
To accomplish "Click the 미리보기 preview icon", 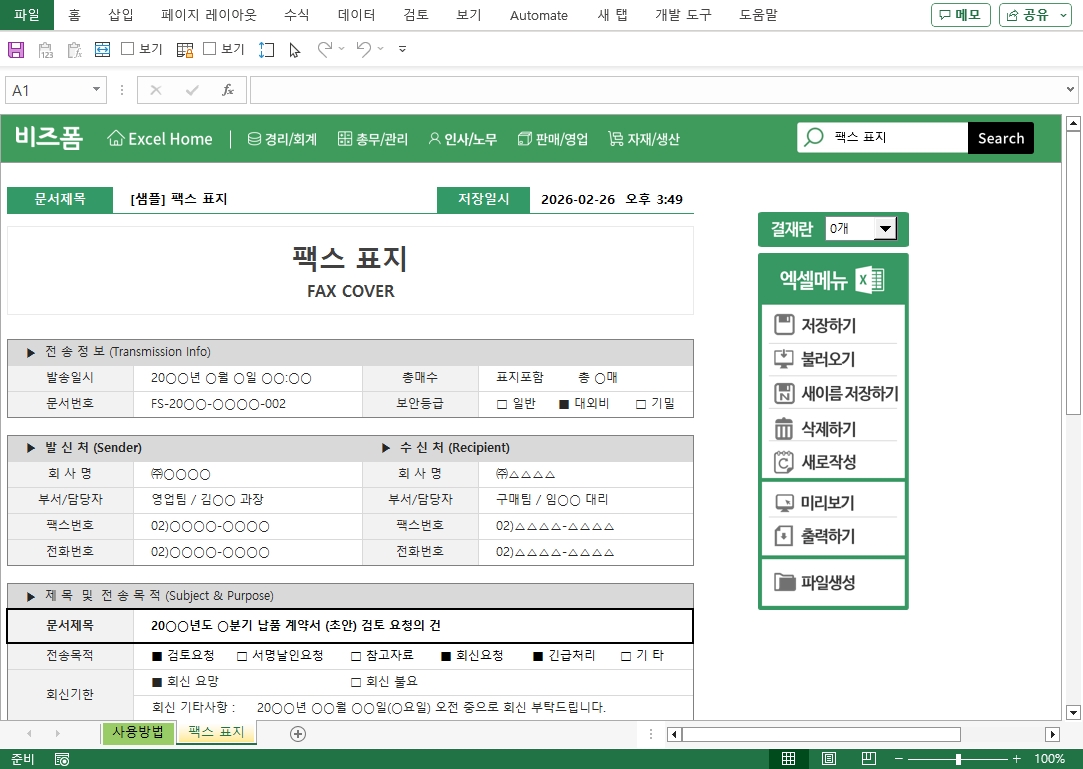I will (784, 503).
